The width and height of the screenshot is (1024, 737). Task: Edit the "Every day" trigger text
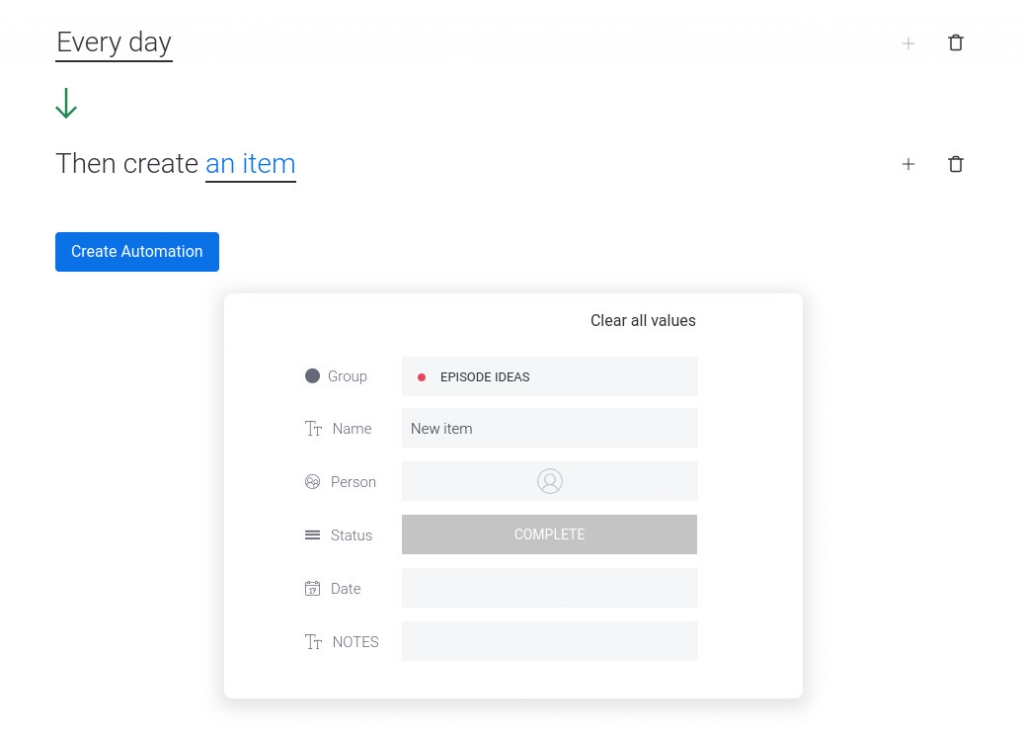click(x=113, y=42)
